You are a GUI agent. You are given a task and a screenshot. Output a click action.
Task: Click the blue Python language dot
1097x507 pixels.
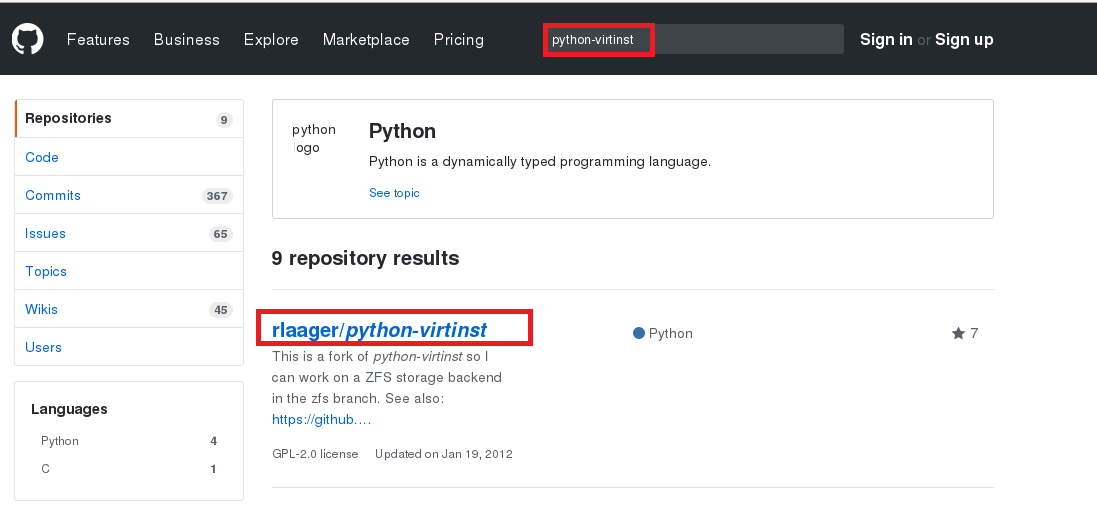[x=638, y=334]
